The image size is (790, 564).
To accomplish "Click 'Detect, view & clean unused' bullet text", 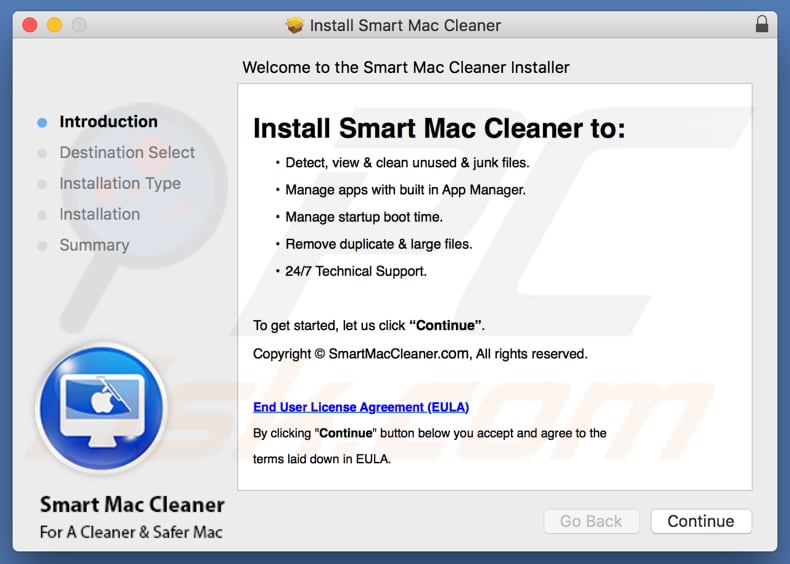I will click(407, 163).
